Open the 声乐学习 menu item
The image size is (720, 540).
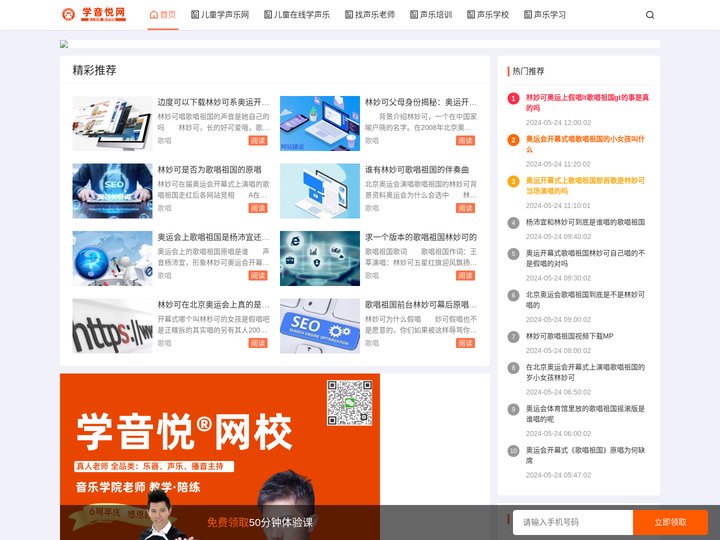point(545,15)
